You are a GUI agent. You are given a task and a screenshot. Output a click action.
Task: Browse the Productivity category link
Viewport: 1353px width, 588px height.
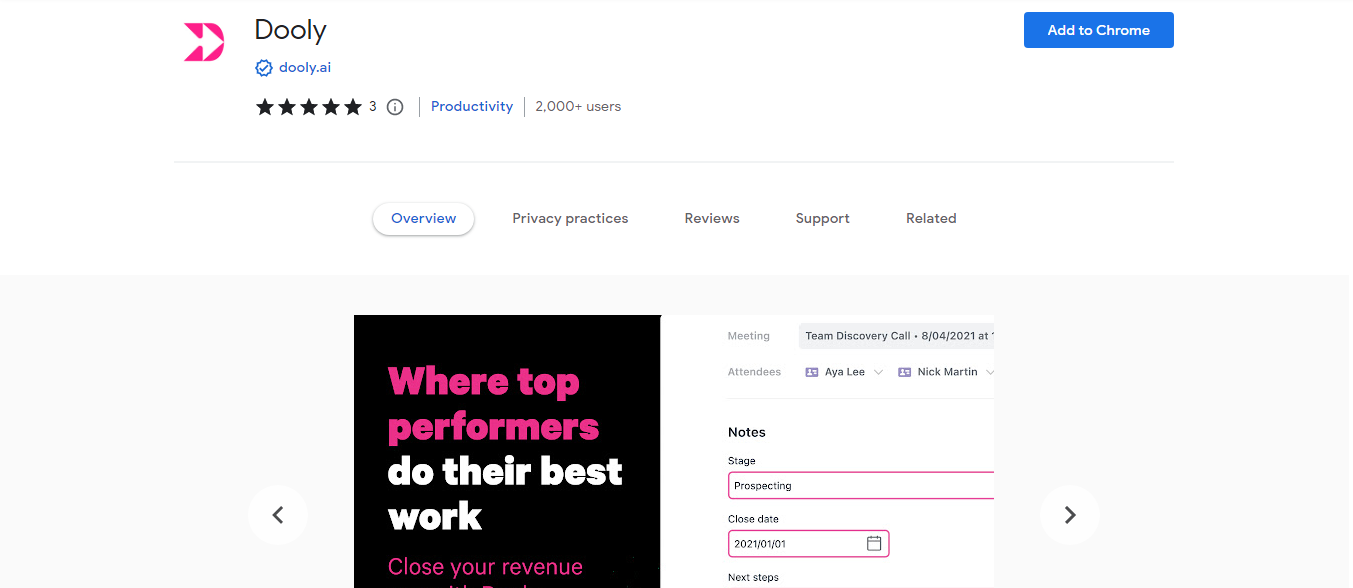(x=471, y=106)
